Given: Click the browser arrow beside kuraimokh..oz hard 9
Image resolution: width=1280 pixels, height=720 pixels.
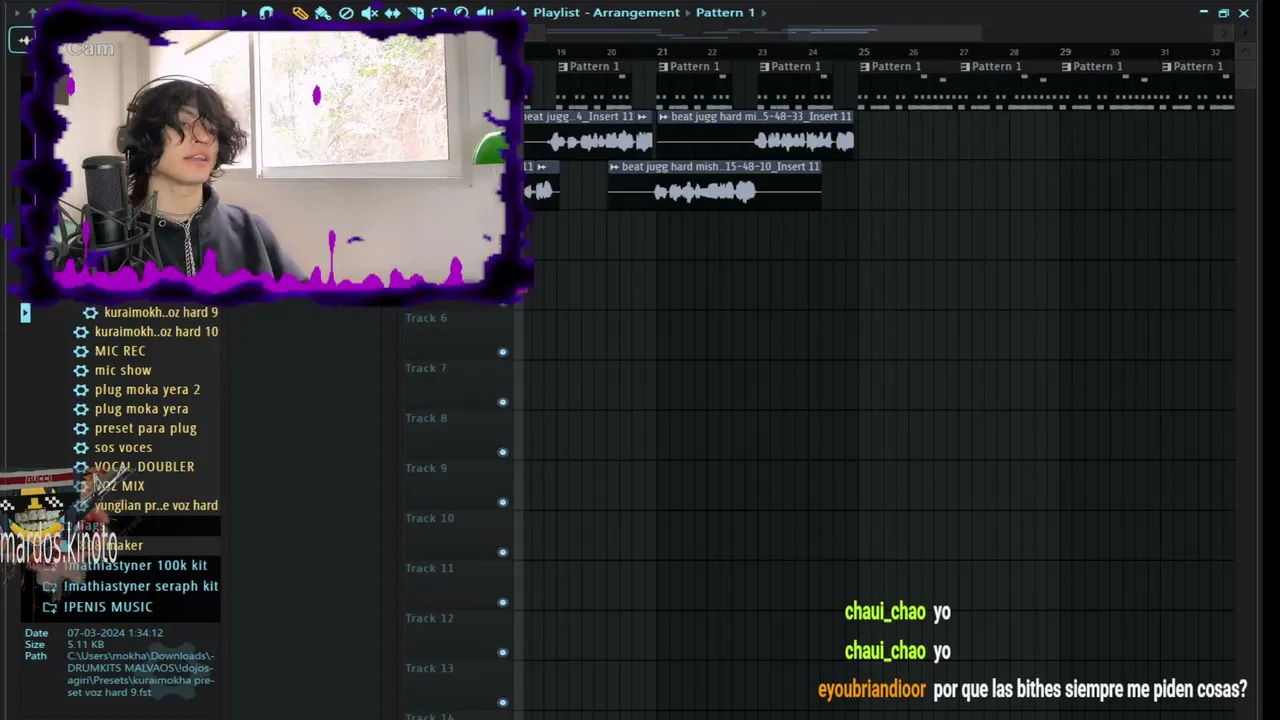Looking at the screenshot, I should pos(25,313).
